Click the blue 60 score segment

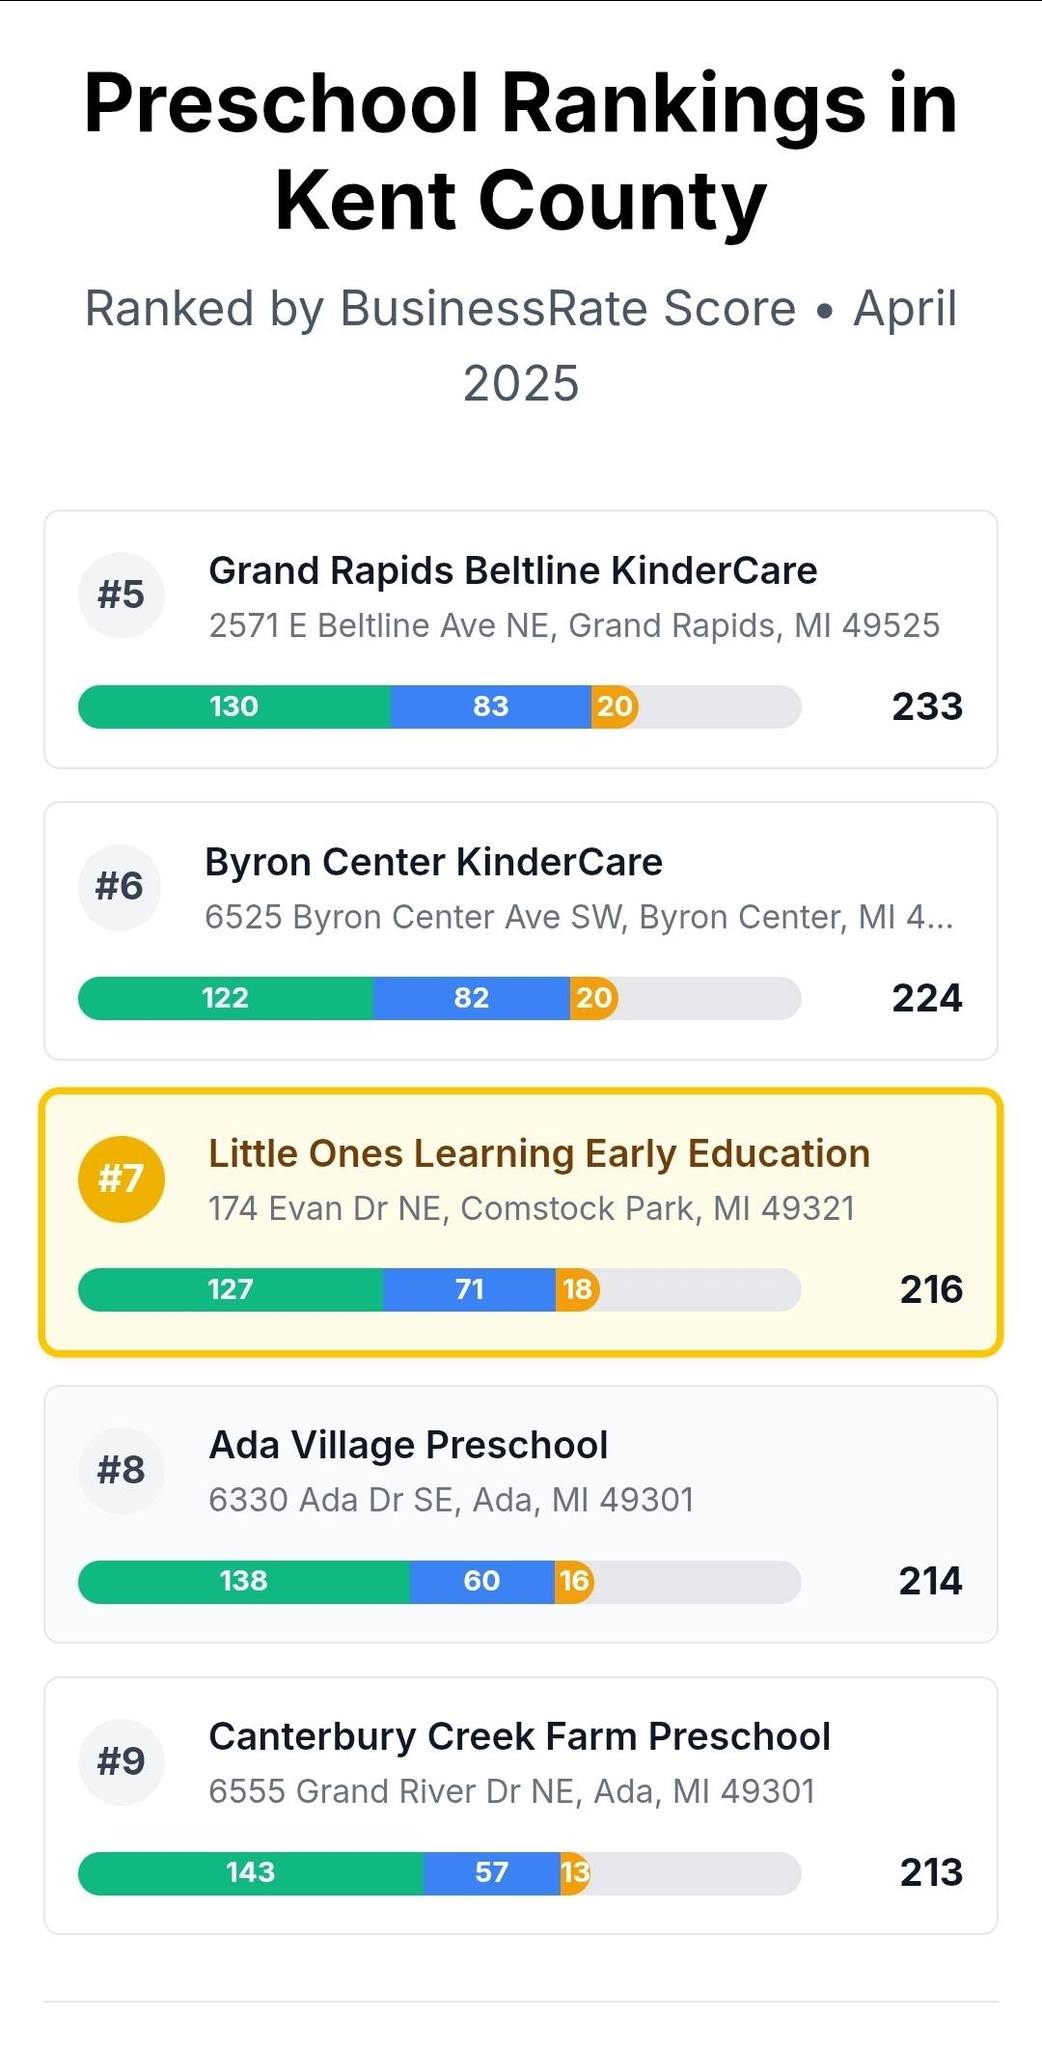[482, 1581]
